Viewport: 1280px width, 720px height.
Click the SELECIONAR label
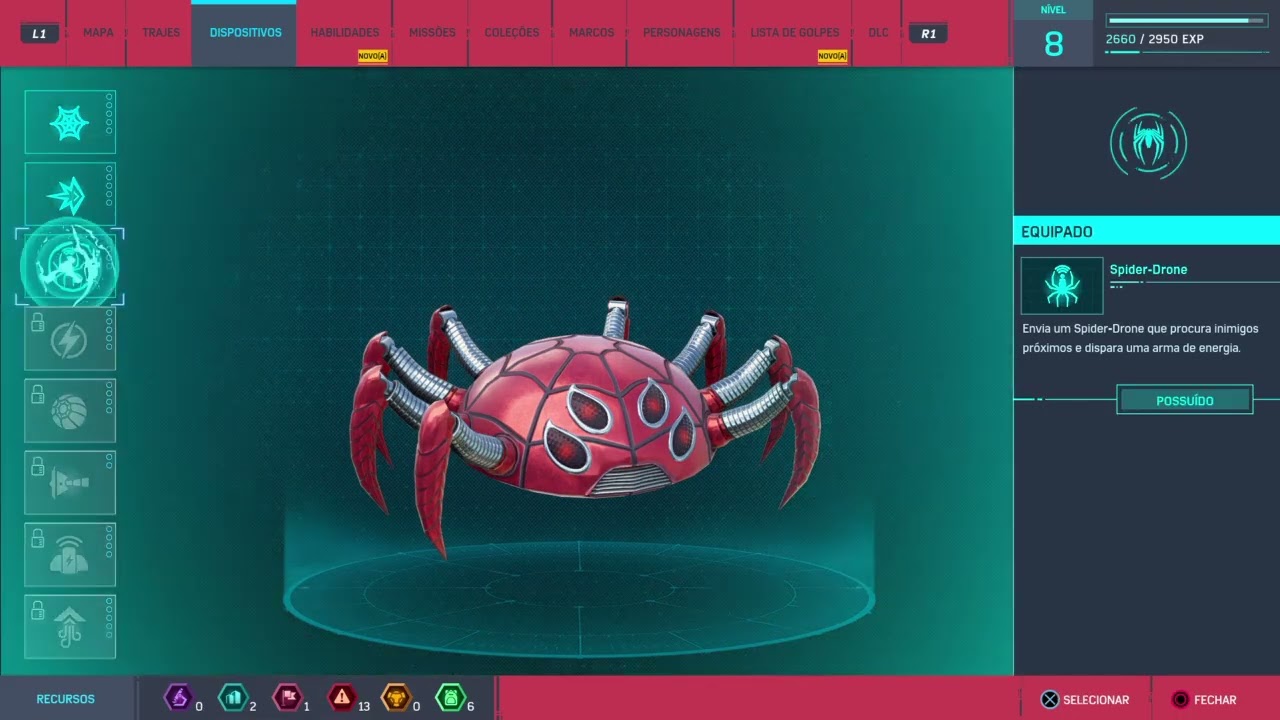pos(1096,700)
